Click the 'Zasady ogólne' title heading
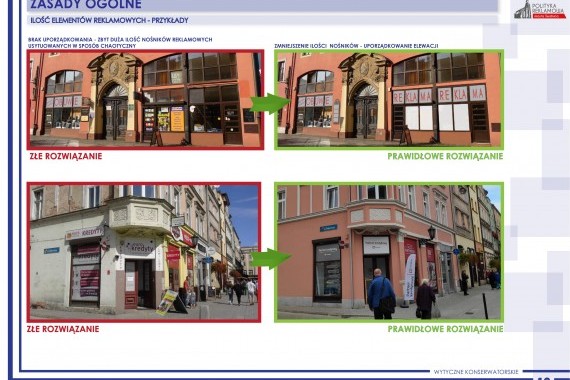The height and width of the screenshot is (380, 570). click(x=86, y=5)
